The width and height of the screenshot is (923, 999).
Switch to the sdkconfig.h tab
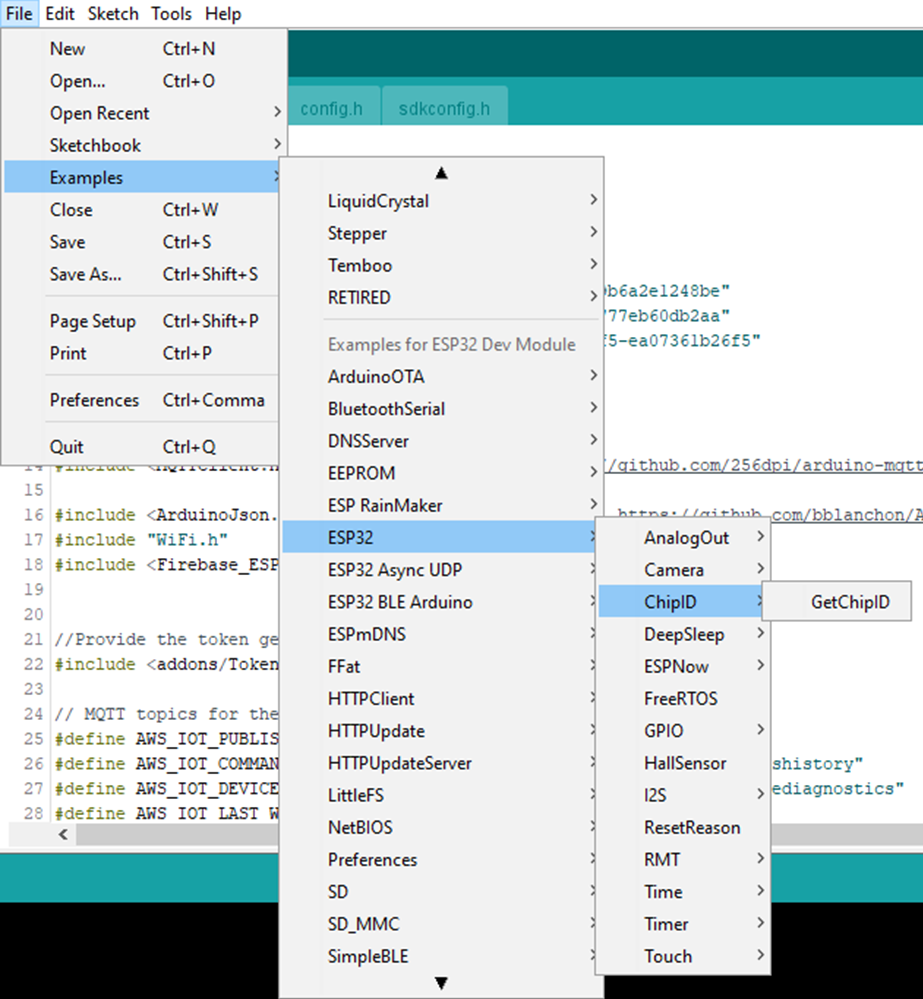click(x=444, y=108)
